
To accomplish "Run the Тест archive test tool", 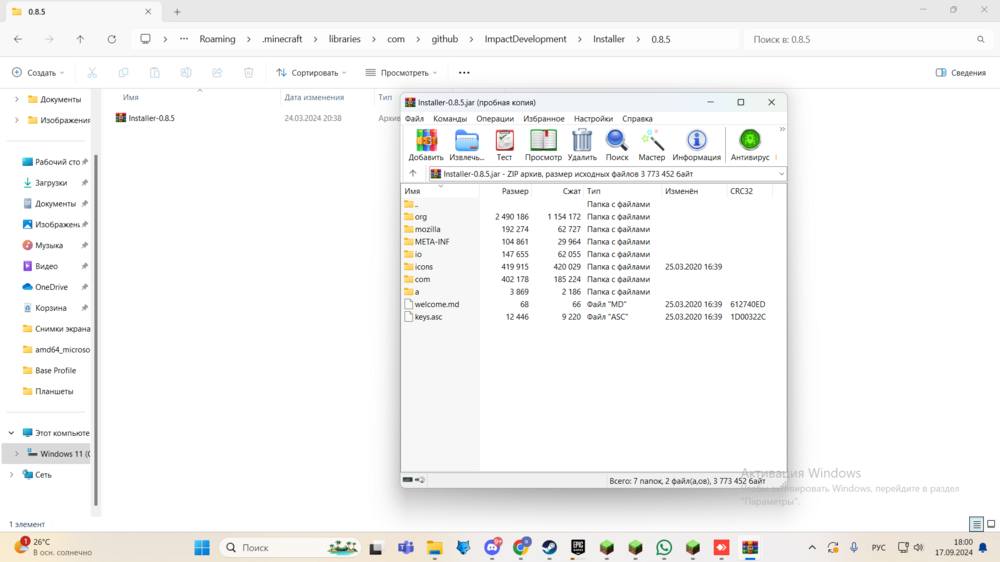I will [504, 145].
